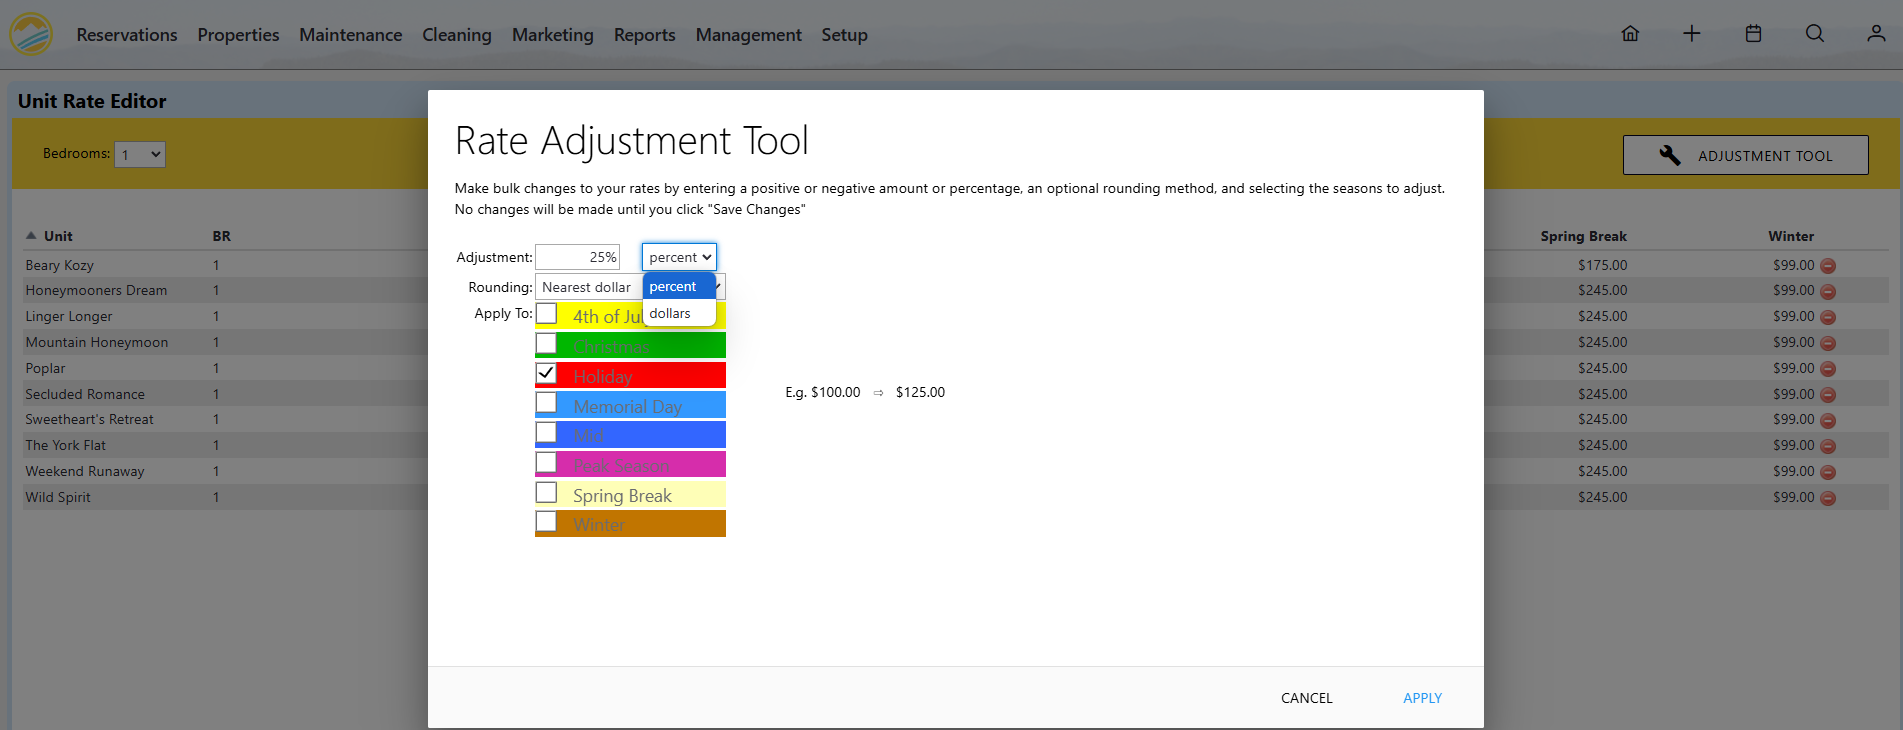Click Wild Spirit Spring Break rate $245.00
This screenshot has height=730, width=1903.
point(1602,497)
